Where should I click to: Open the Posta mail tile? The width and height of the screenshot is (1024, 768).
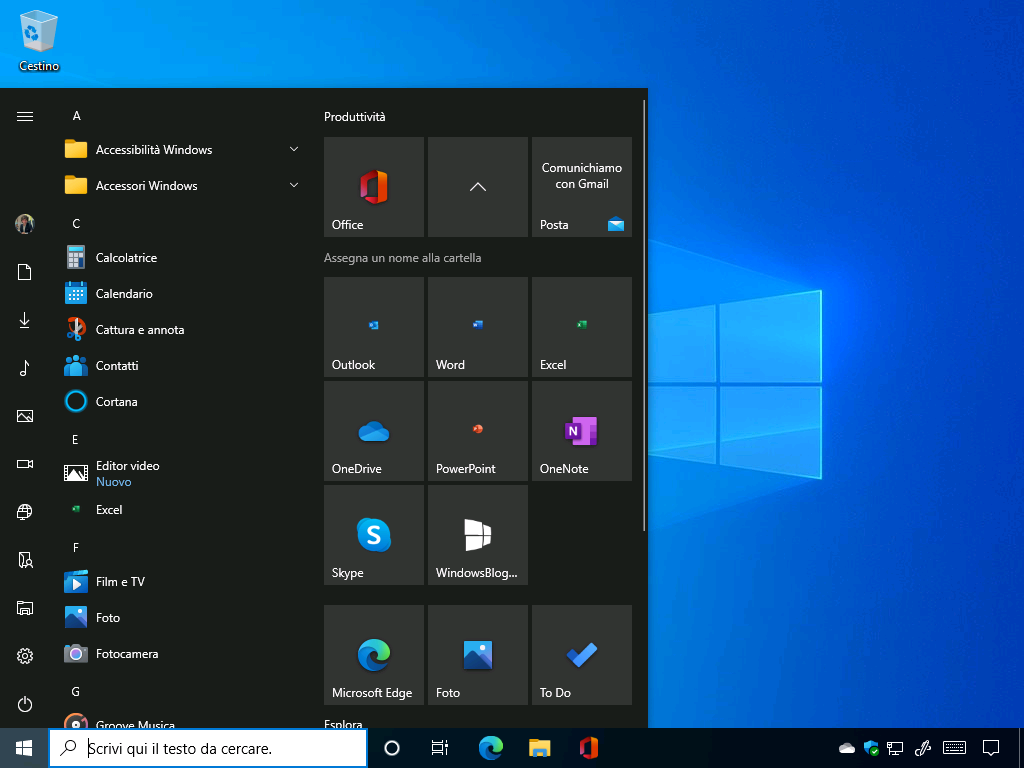[x=582, y=187]
